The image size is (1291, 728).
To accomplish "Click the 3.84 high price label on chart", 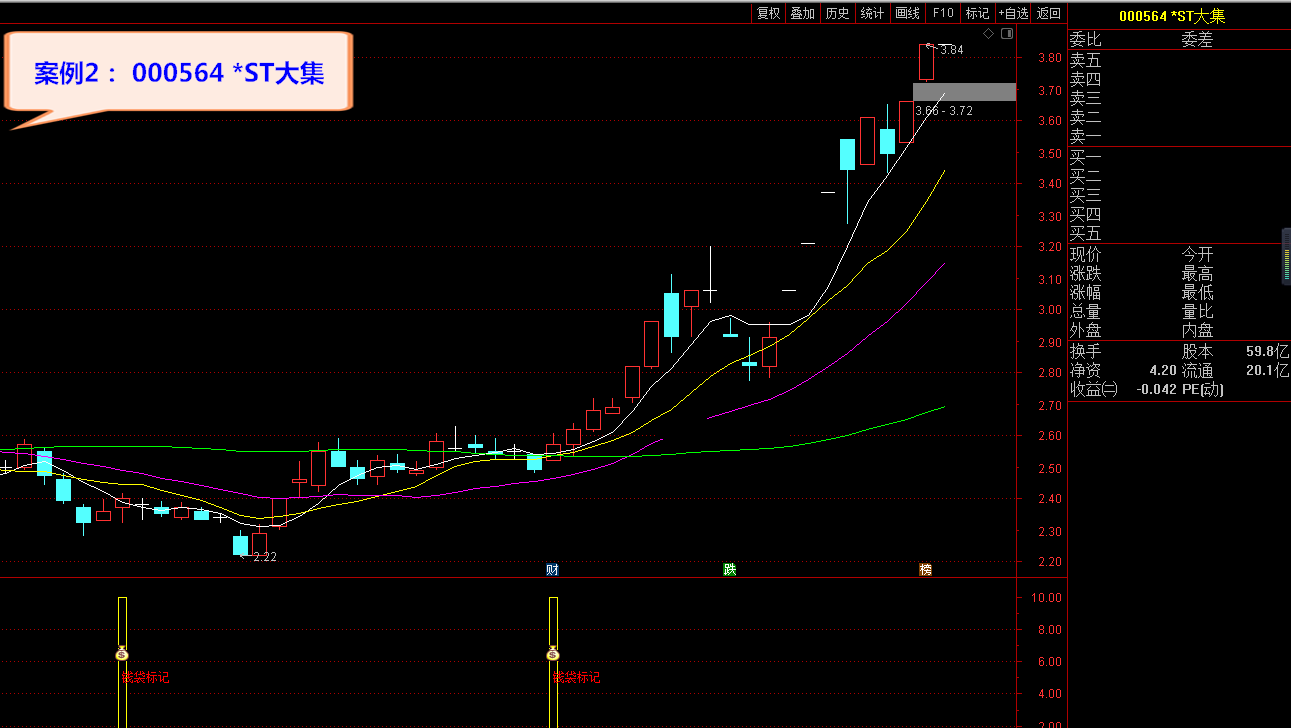I will [x=951, y=50].
